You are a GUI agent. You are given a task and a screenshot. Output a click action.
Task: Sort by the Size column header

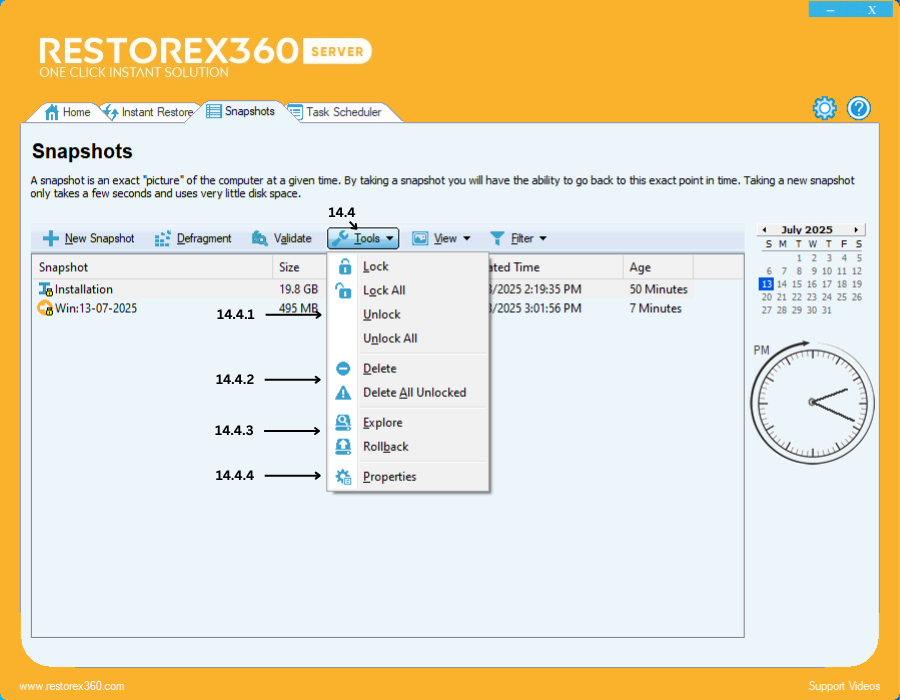[300, 267]
